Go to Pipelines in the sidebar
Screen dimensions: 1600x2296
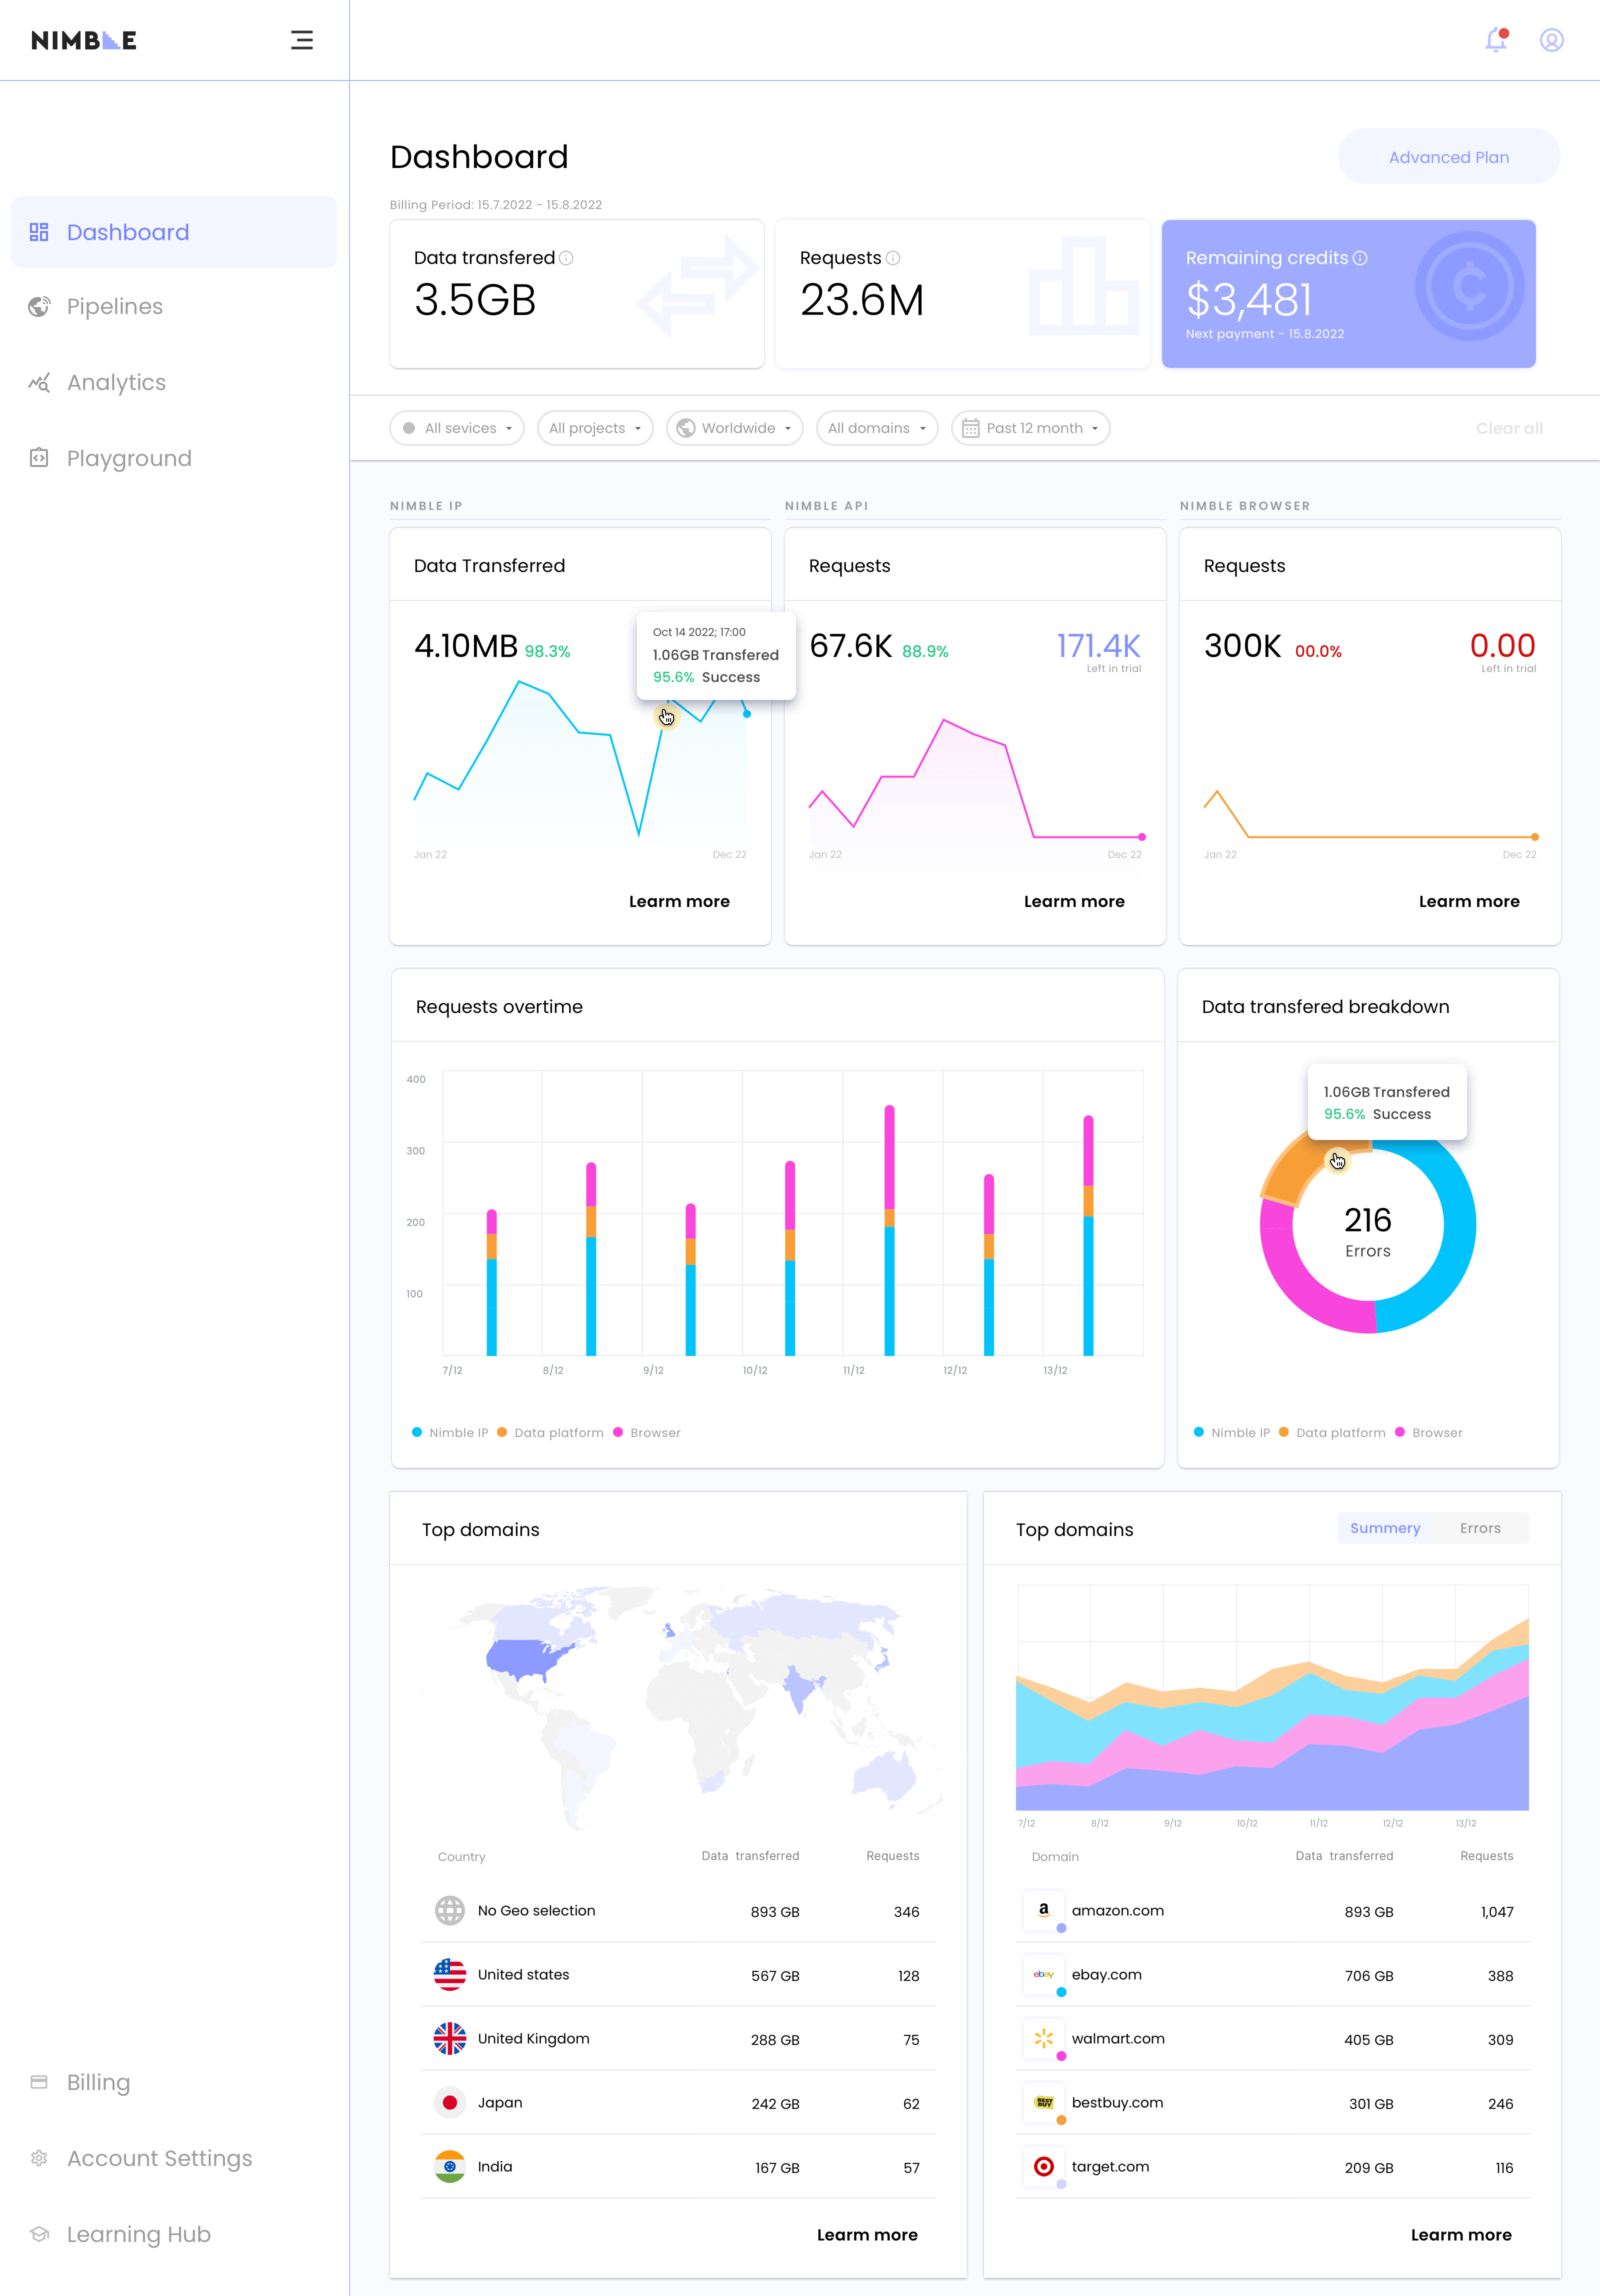[114, 307]
